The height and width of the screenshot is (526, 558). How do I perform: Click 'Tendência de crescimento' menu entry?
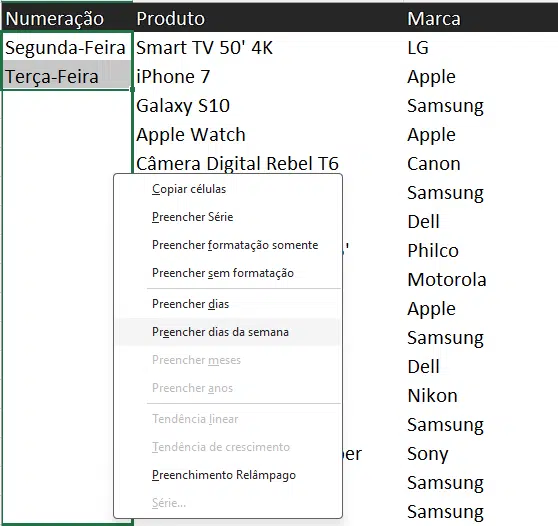tap(228, 447)
